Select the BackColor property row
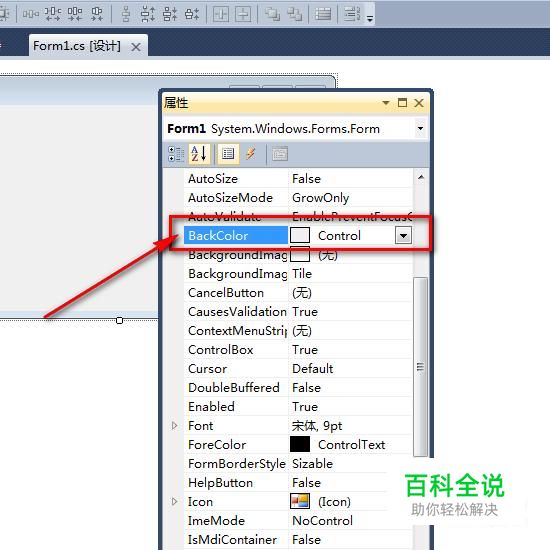550x550 pixels. (x=298, y=236)
